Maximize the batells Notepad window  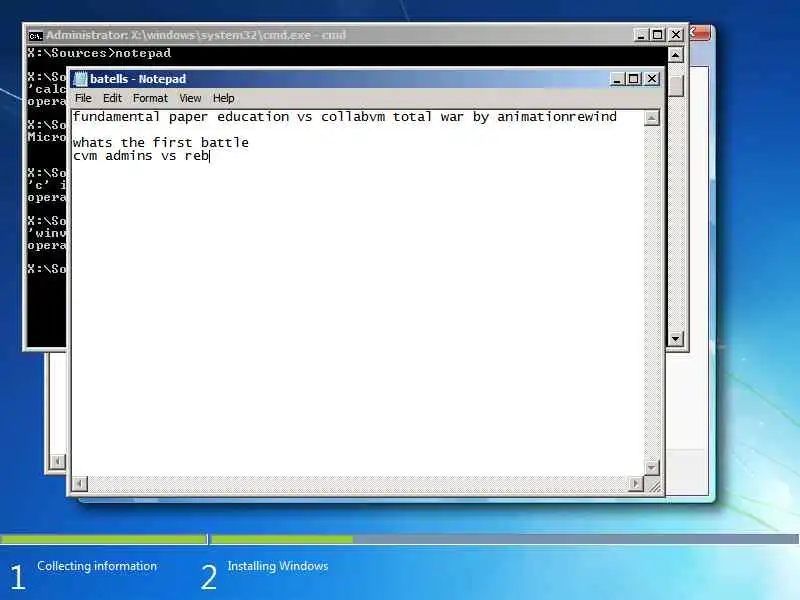coord(634,79)
